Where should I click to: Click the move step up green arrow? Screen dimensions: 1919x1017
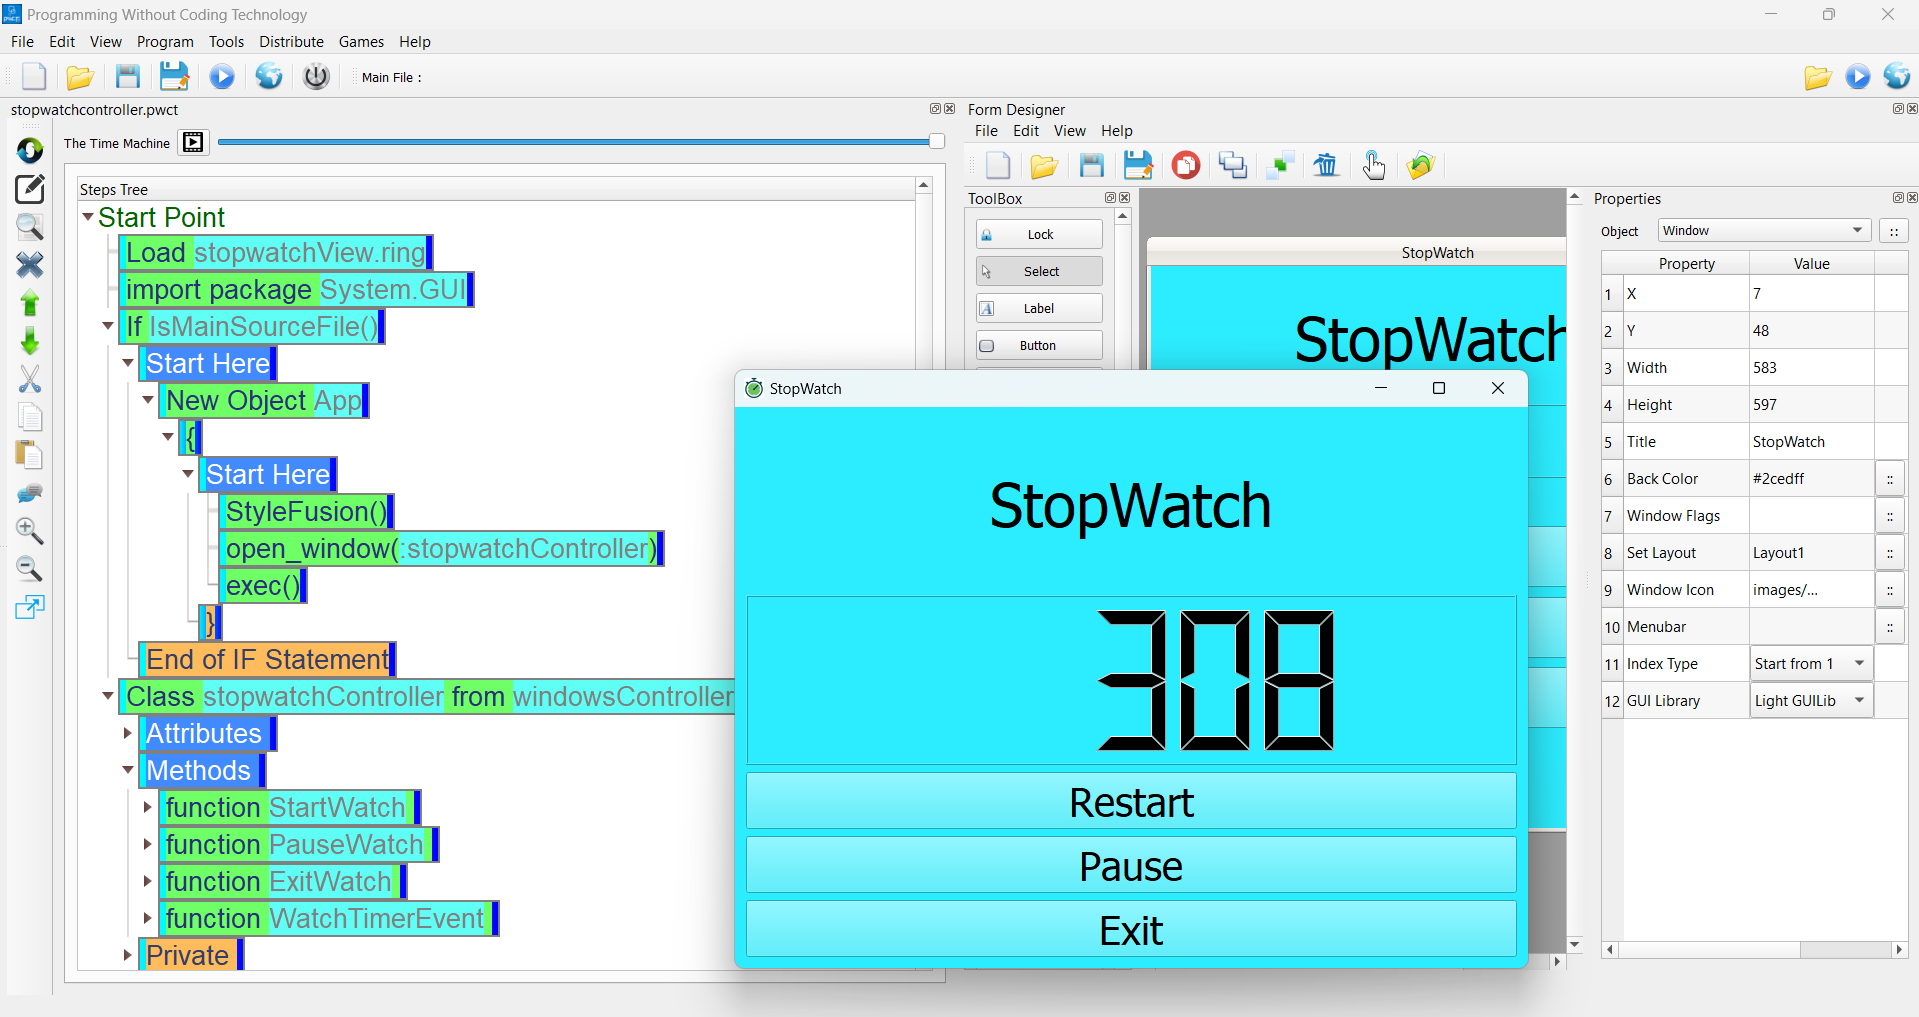tap(30, 303)
